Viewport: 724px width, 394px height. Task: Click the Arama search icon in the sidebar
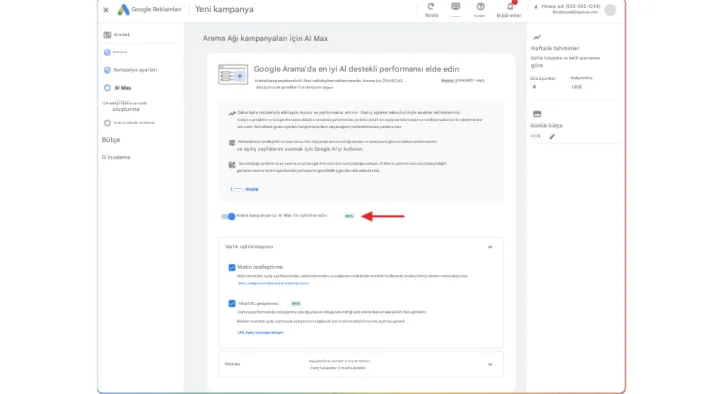pyautogui.click(x=107, y=35)
